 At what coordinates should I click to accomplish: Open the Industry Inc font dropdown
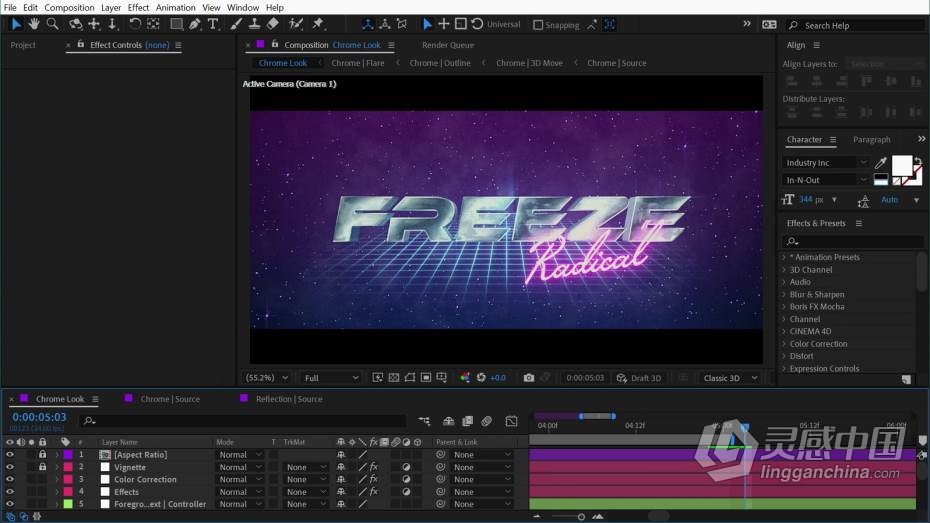(826, 162)
